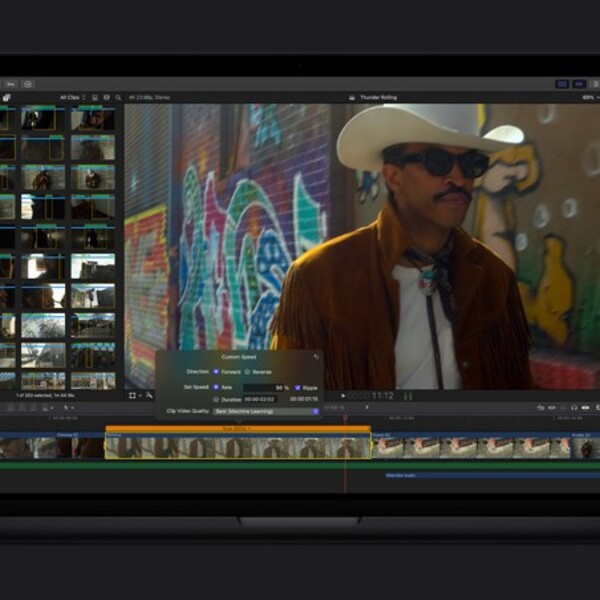Image resolution: width=600 pixels, height=600 pixels.
Task: Click the insert clip edit icon
Action: (22, 408)
